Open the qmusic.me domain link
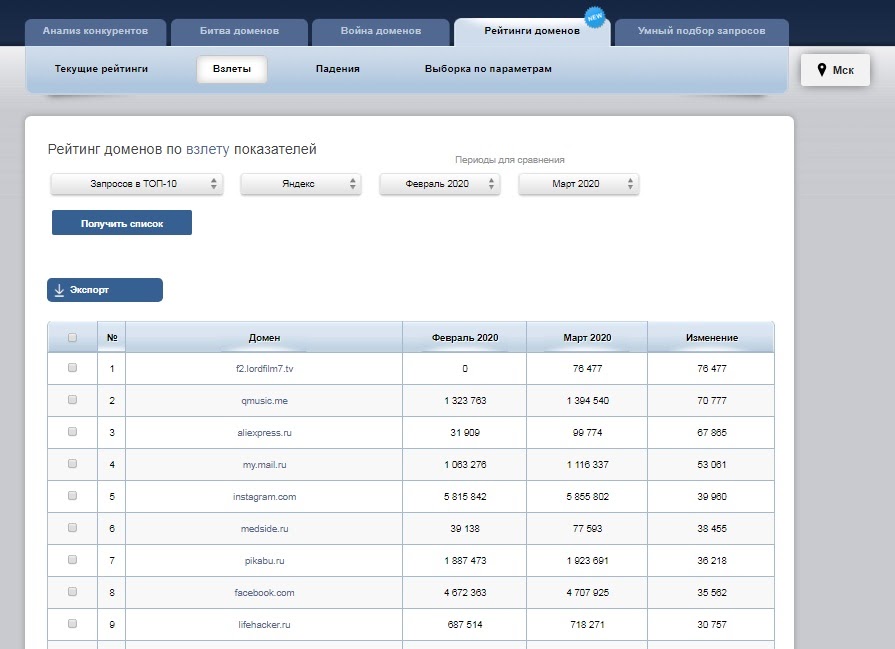The height and width of the screenshot is (649, 895). [264, 401]
